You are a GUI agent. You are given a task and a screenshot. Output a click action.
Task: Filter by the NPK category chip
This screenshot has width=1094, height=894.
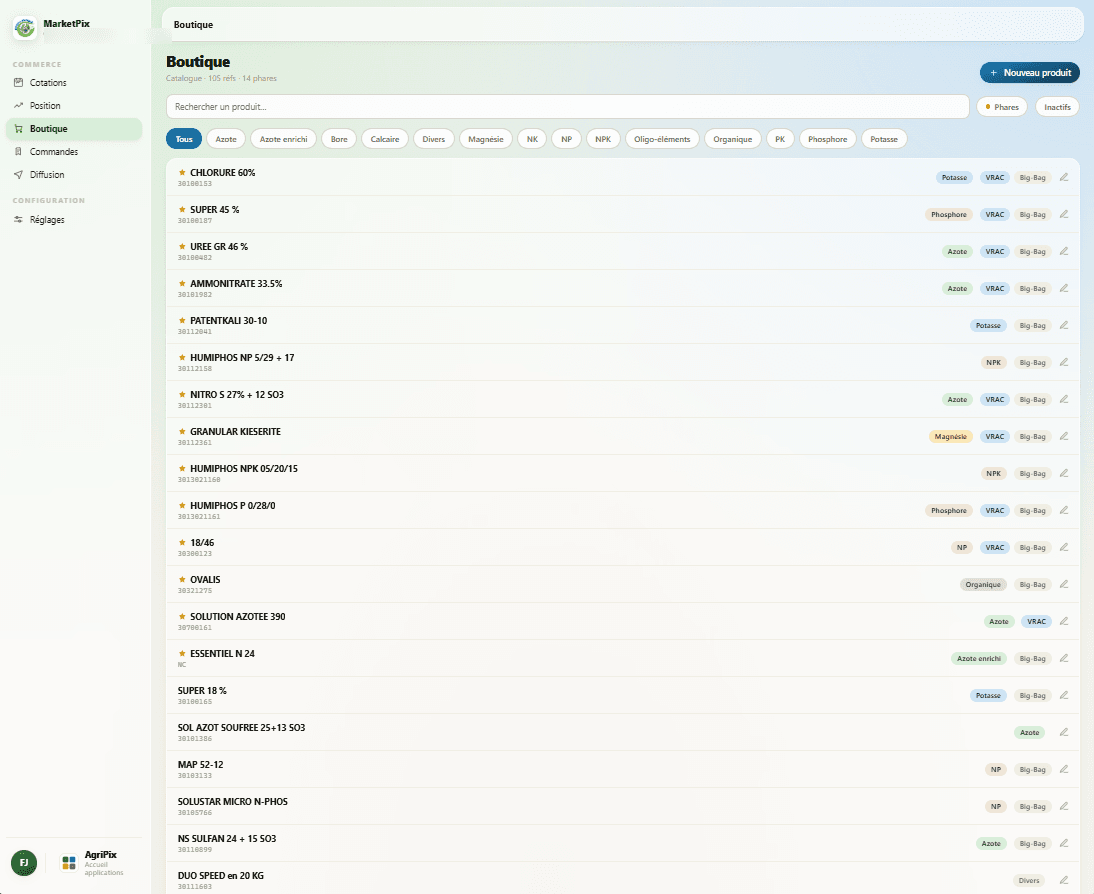(603, 139)
